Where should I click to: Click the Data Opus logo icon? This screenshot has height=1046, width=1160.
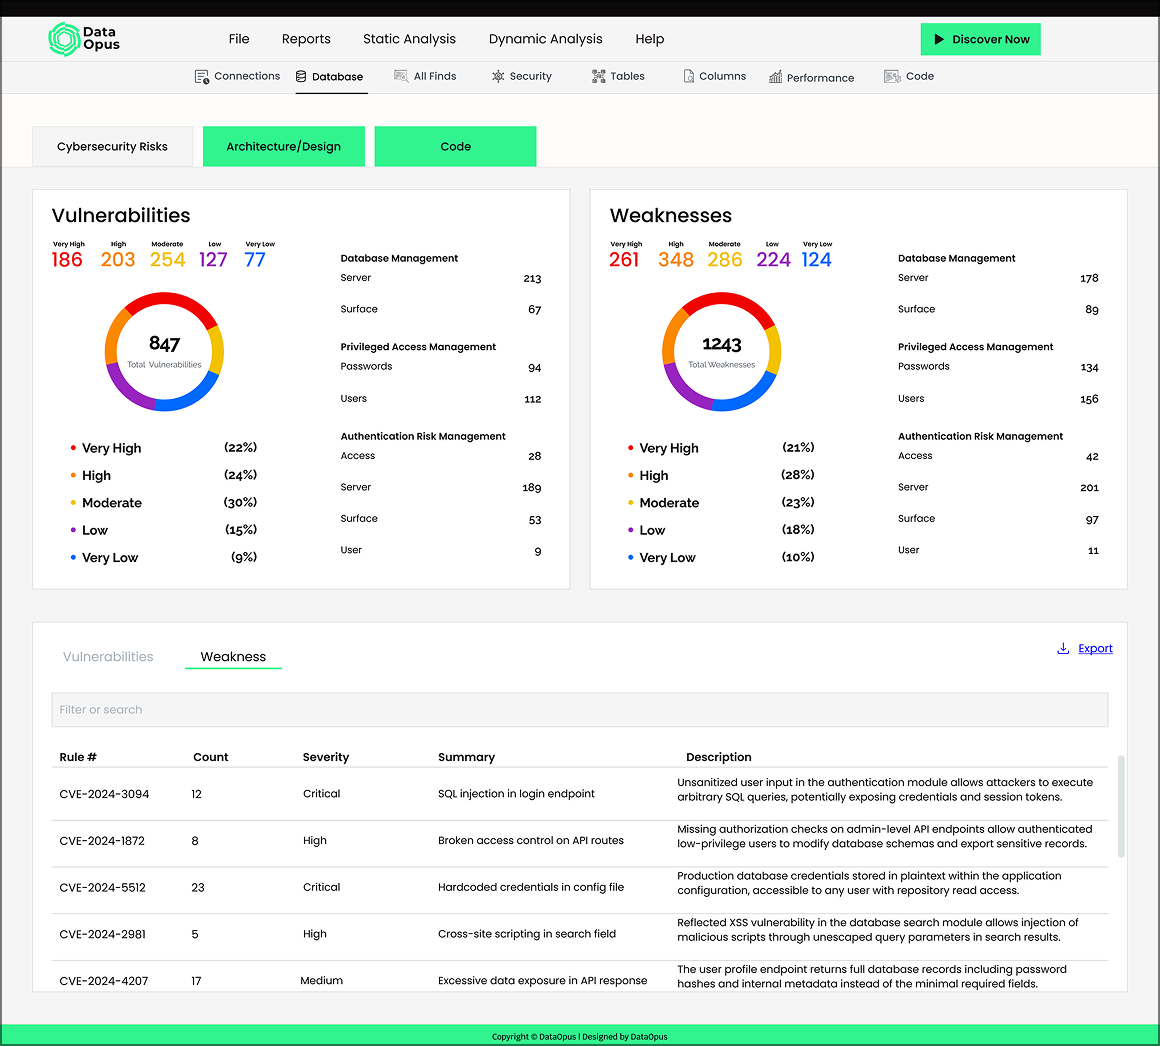pyautogui.click(x=64, y=39)
